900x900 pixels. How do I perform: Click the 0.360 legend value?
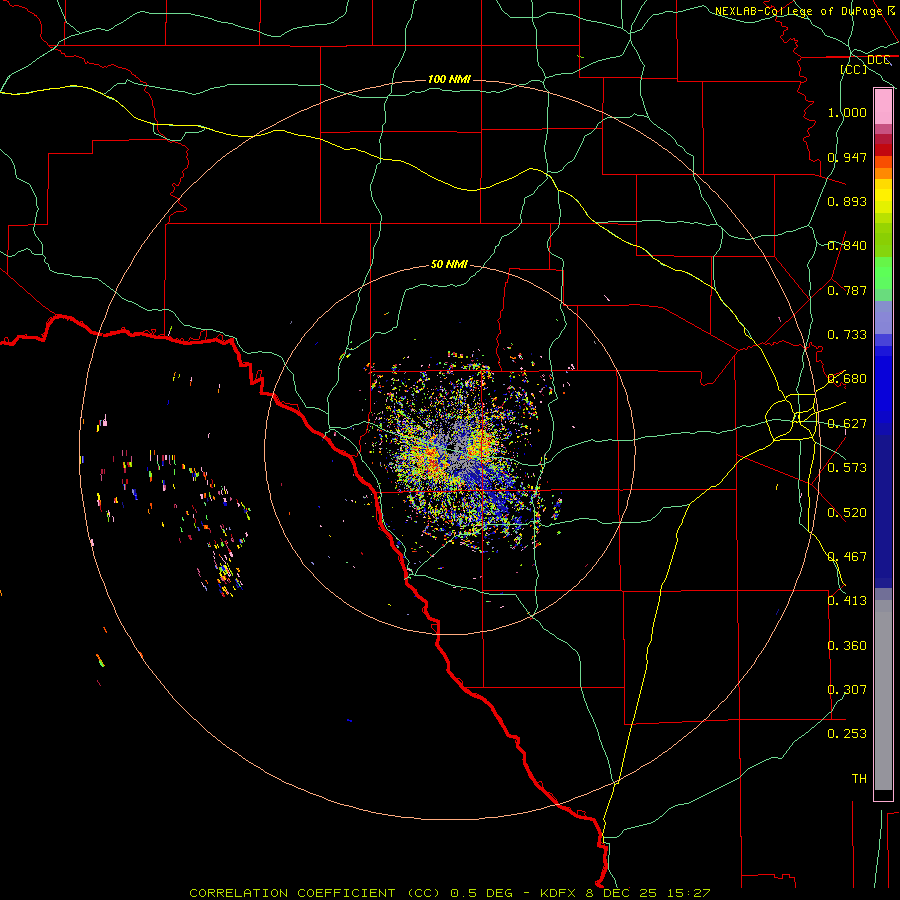[x=847, y=646]
